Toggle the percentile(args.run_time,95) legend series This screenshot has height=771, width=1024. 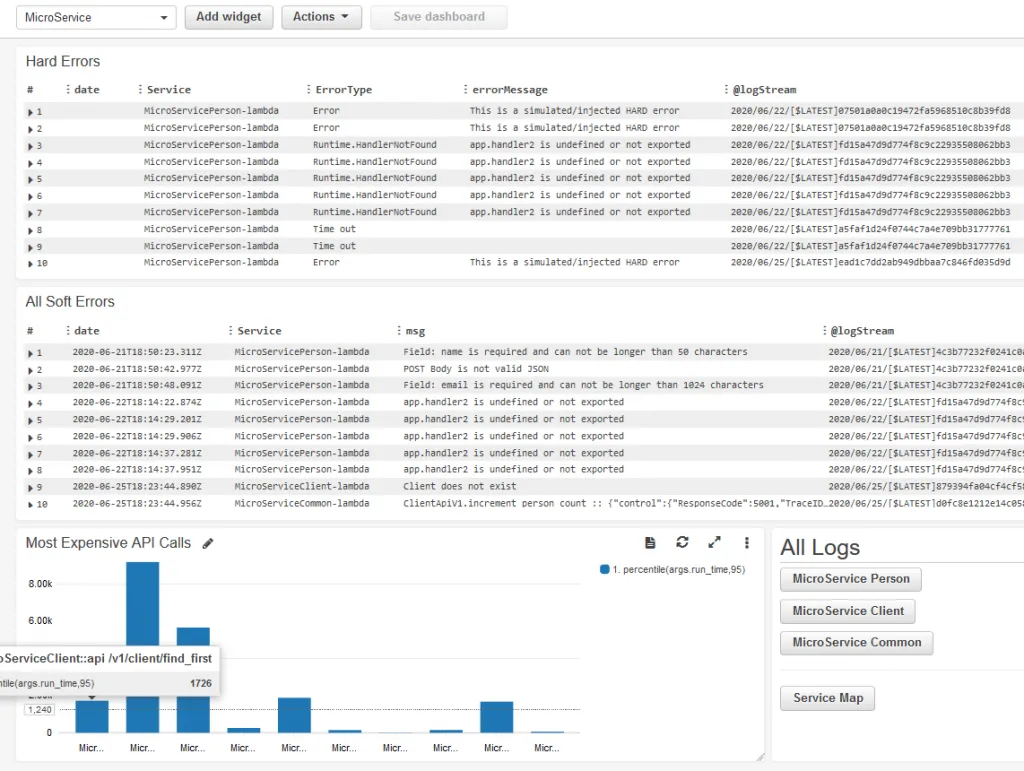604,569
